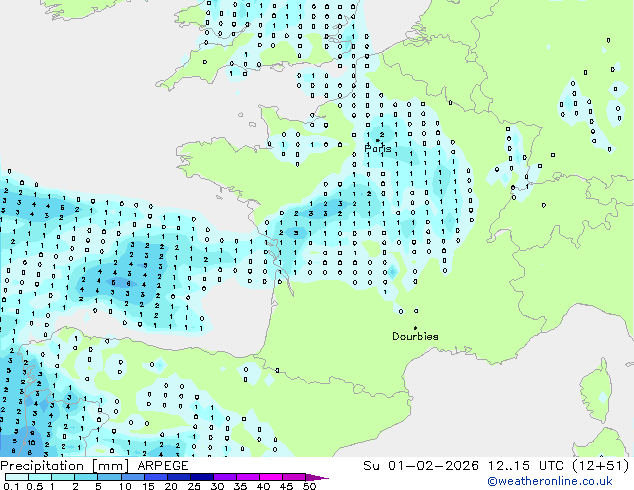
Task: Pick the 0.5–1 mm legend swatch
Action: (x=40, y=477)
